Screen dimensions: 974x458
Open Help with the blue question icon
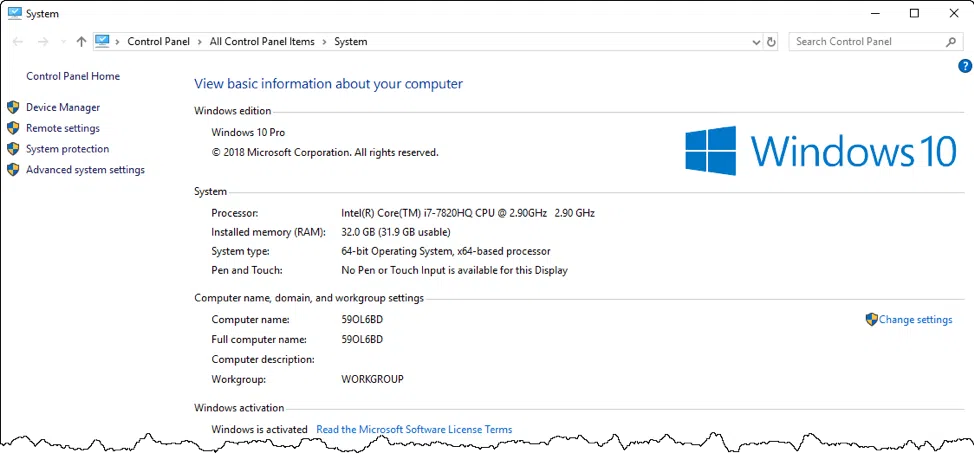[x=965, y=66]
